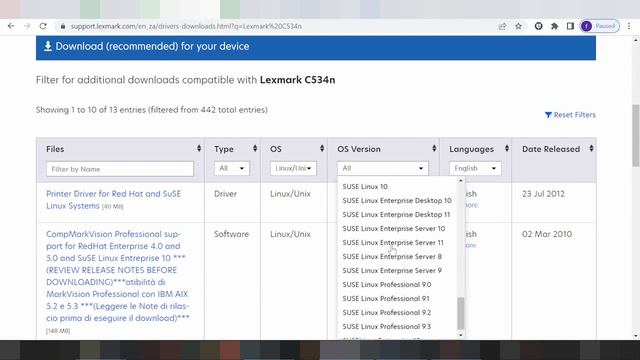Open Chrome three-dot menu

tap(629, 26)
